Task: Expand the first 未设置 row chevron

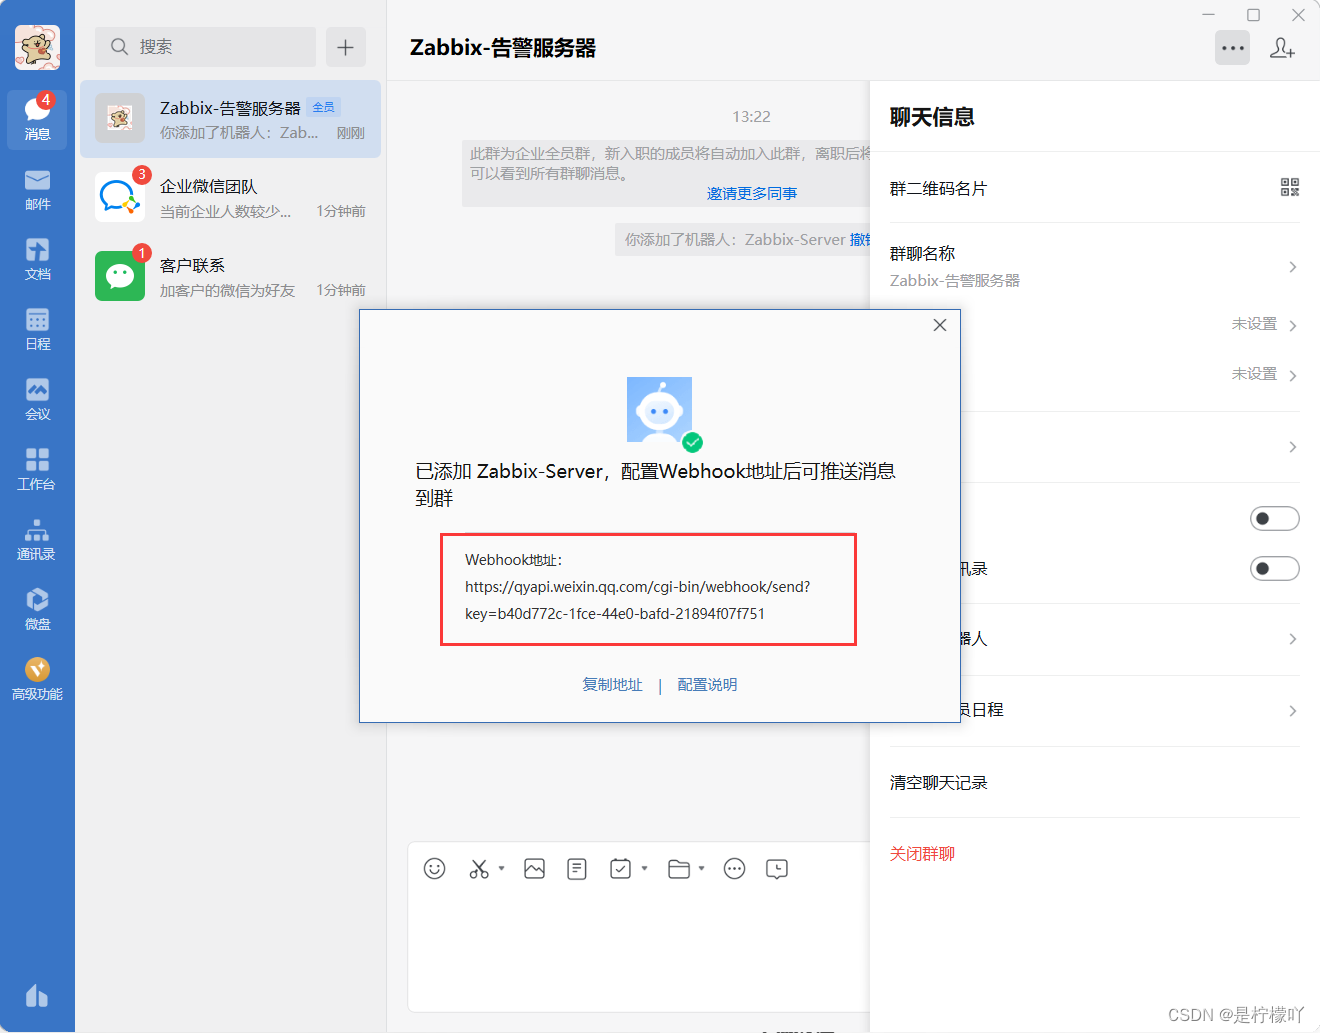Action: click(x=1293, y=326)
